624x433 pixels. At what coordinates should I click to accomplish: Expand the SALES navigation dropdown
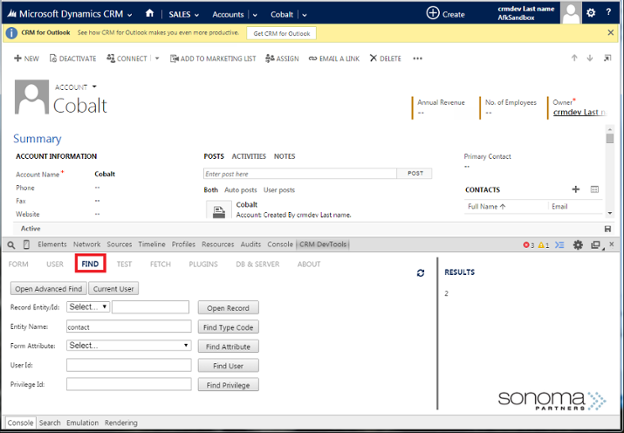[x=183, y=14]
